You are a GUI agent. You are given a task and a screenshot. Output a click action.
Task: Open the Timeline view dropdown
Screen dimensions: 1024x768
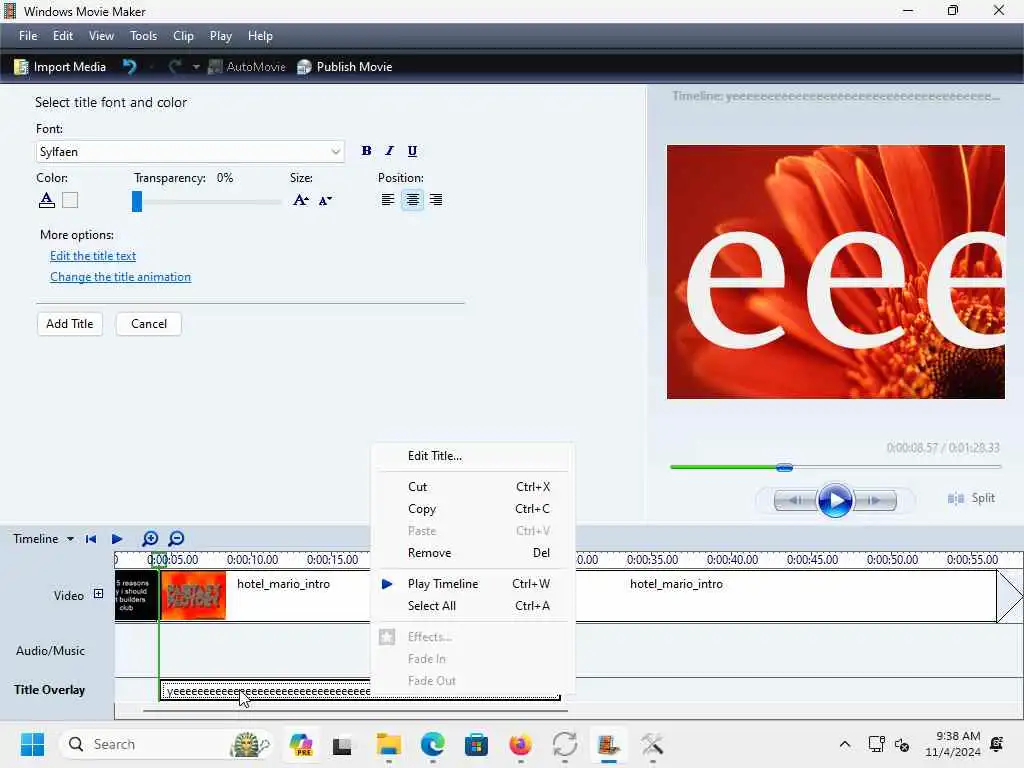click(43, 539)
